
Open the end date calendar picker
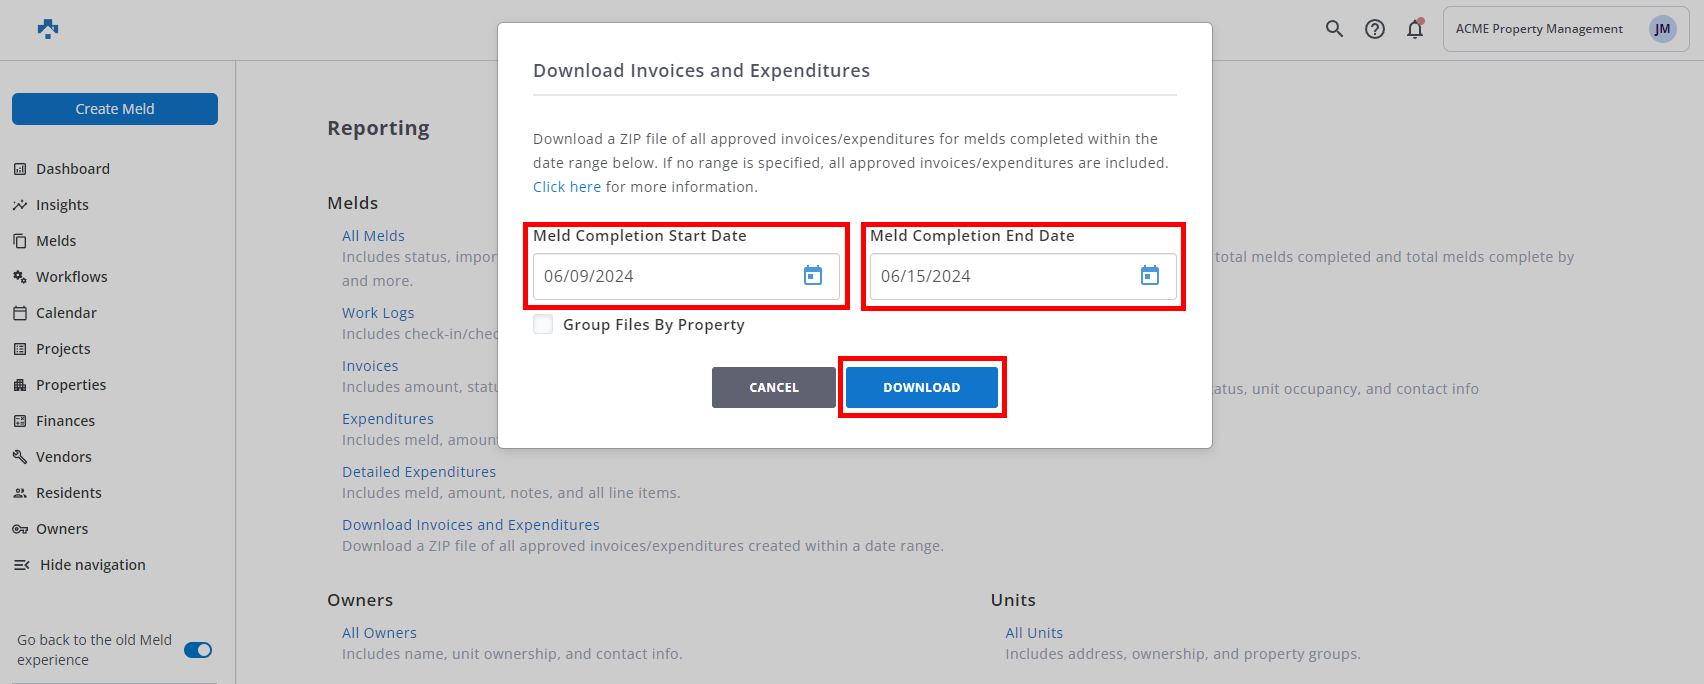tap(1150, 276)
